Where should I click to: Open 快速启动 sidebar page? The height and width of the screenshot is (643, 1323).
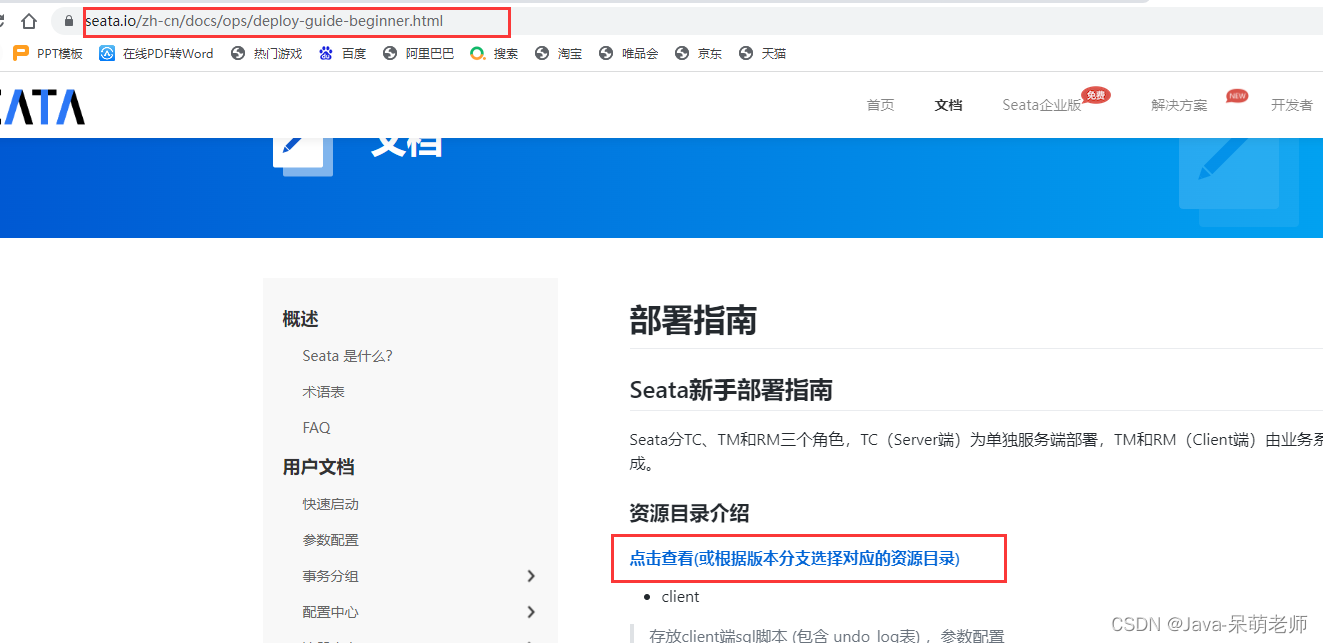331,504
